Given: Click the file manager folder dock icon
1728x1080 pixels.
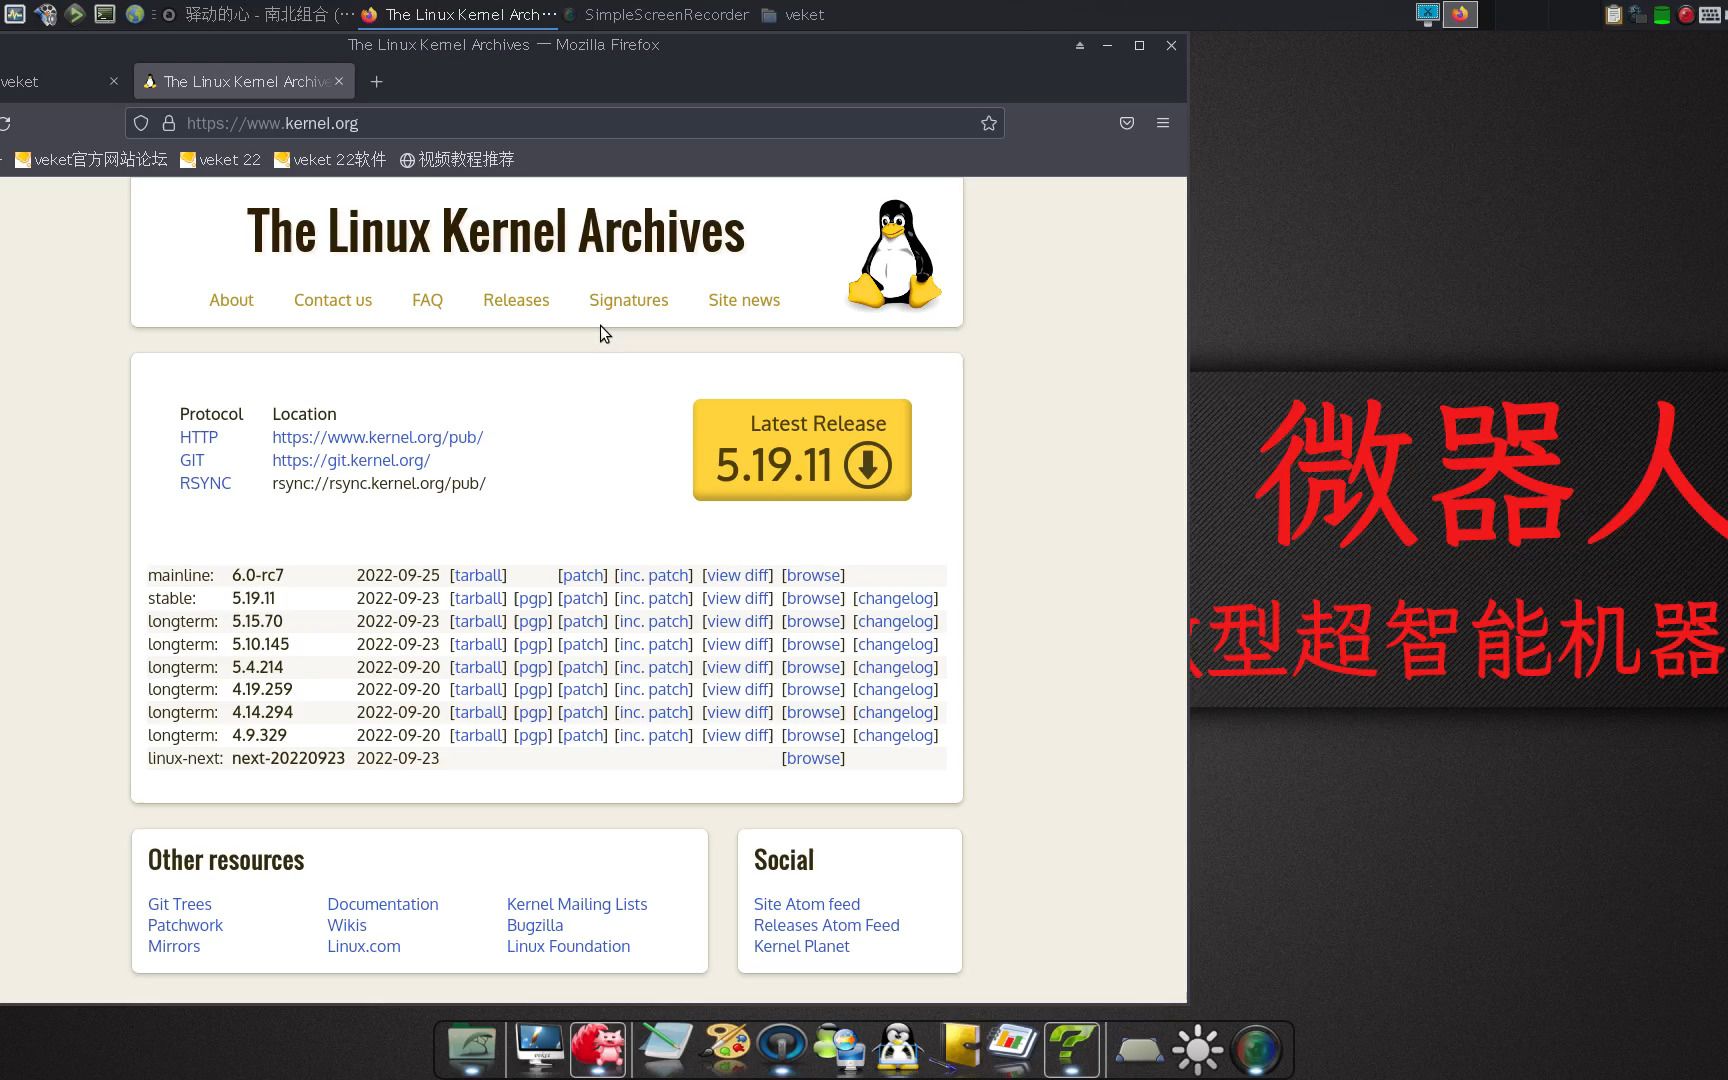Looking at the screenshot, I should click(x=471, y=1048).
